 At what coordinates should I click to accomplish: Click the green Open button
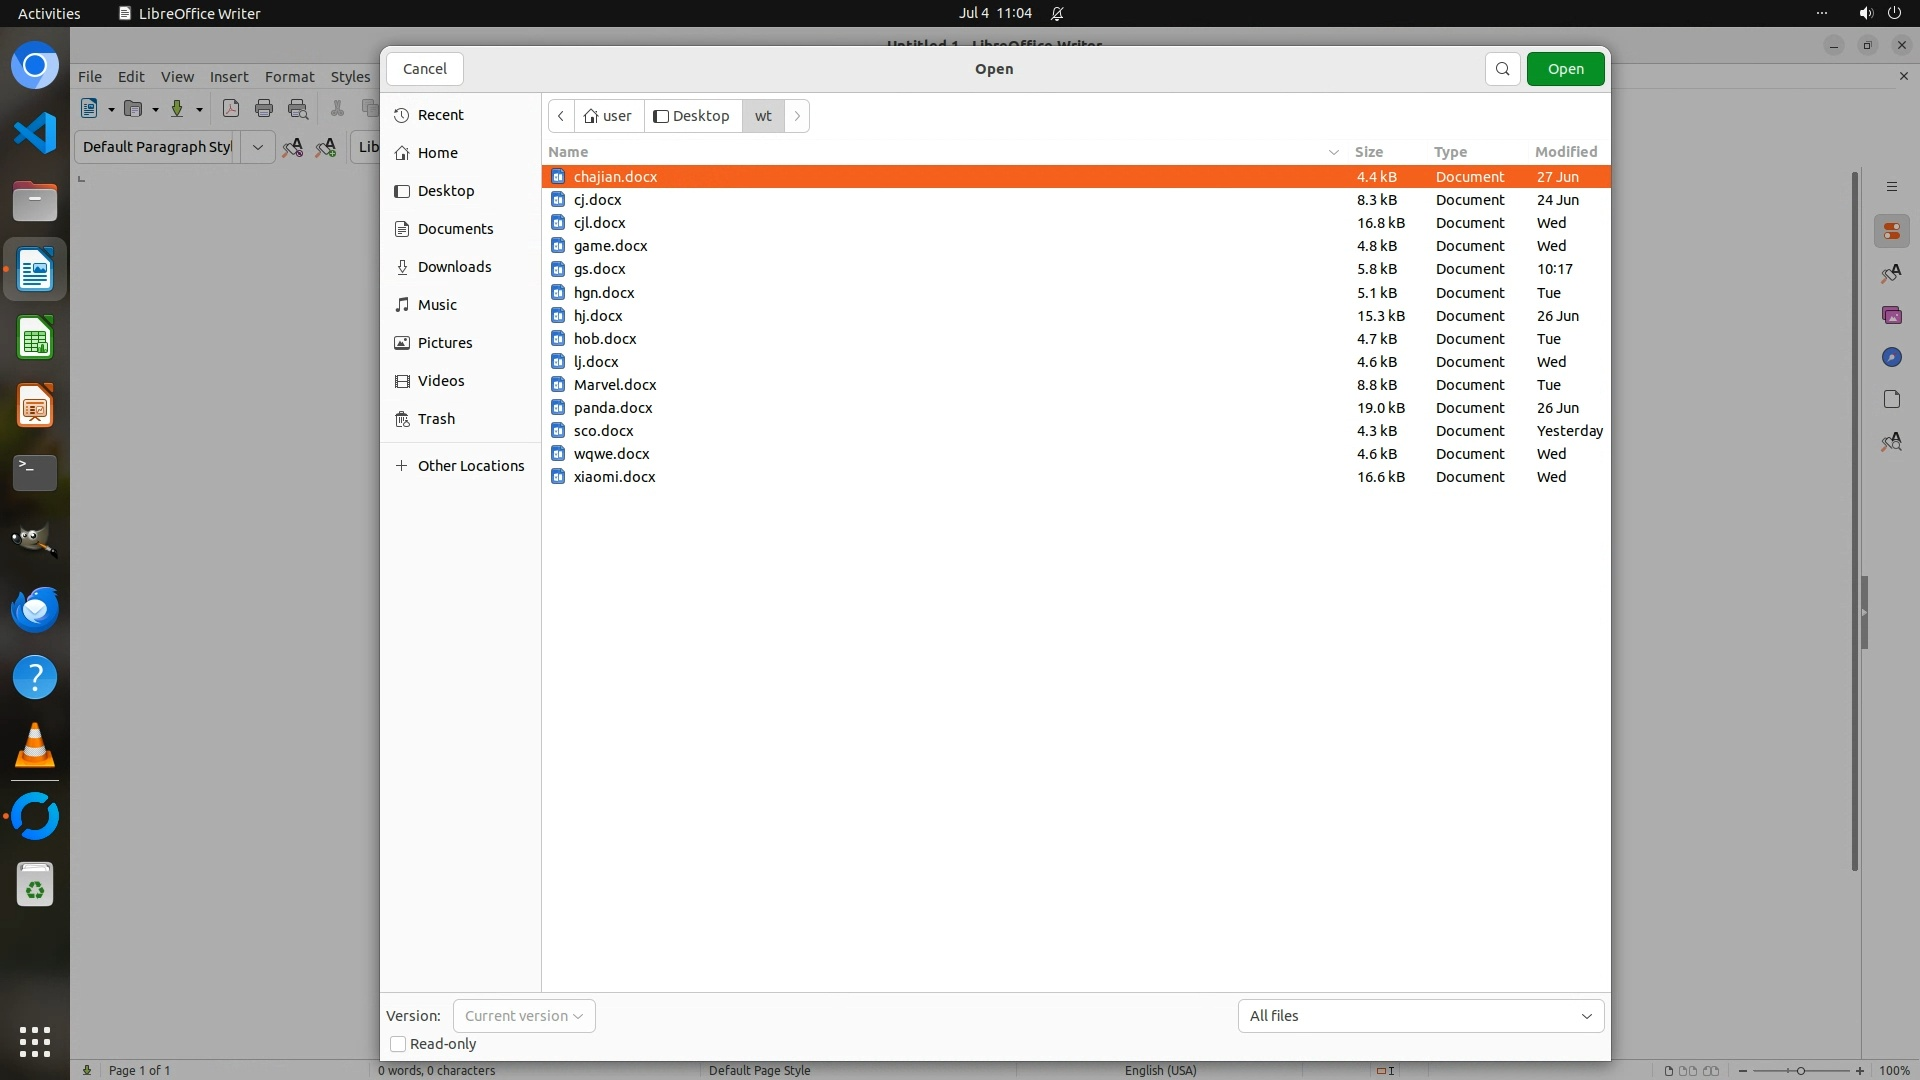[x=1565, y=69]
